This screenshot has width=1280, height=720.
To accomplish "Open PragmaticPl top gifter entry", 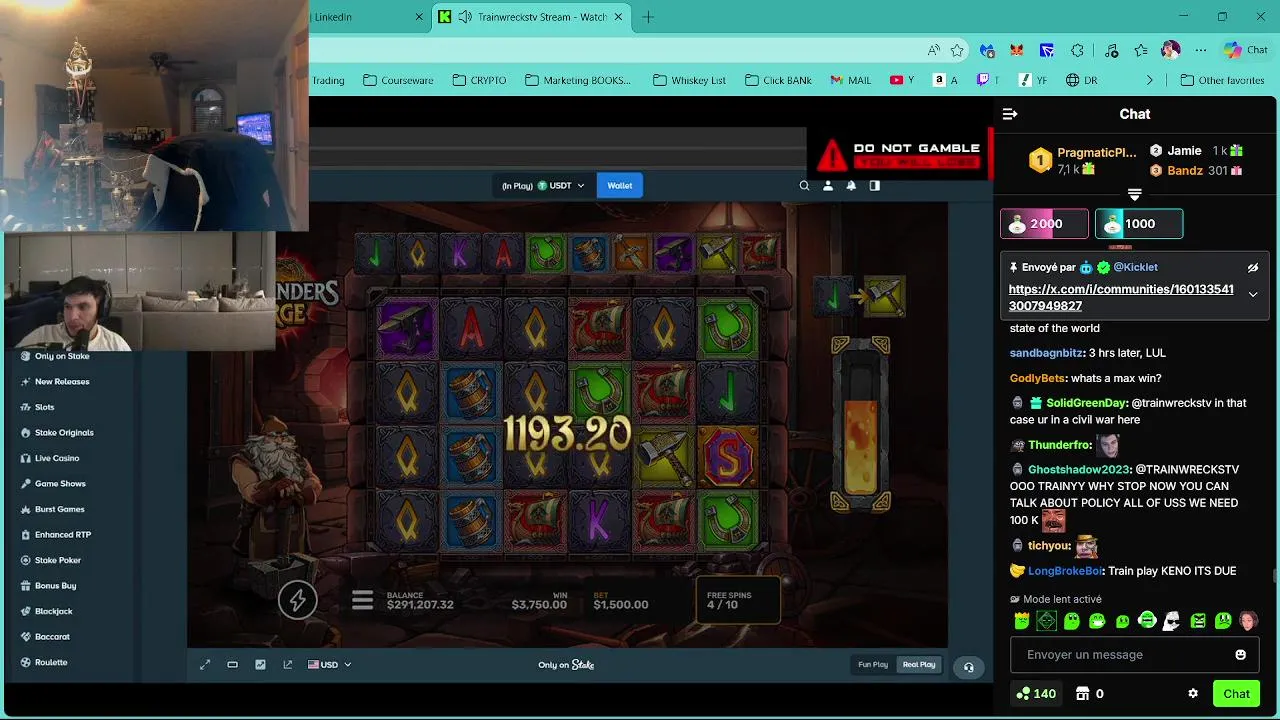I will [x=1084, y=160].
